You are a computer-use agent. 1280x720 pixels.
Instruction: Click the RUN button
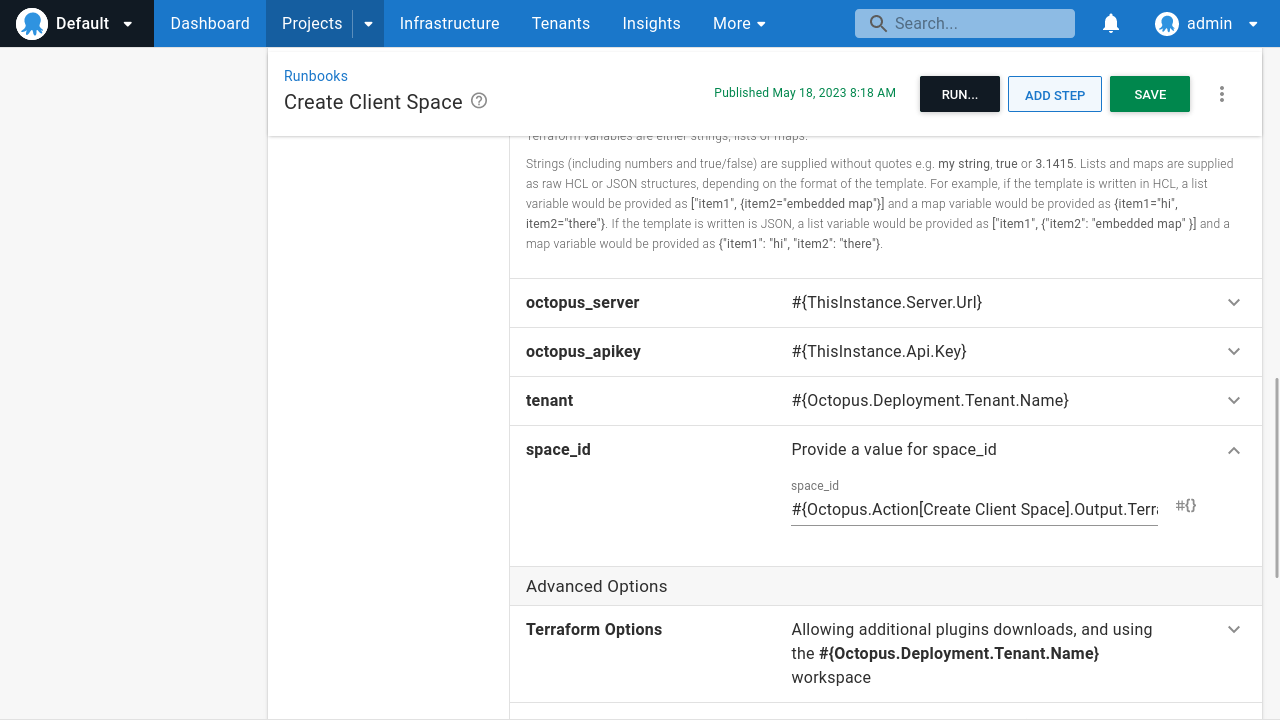coord(959,93)
